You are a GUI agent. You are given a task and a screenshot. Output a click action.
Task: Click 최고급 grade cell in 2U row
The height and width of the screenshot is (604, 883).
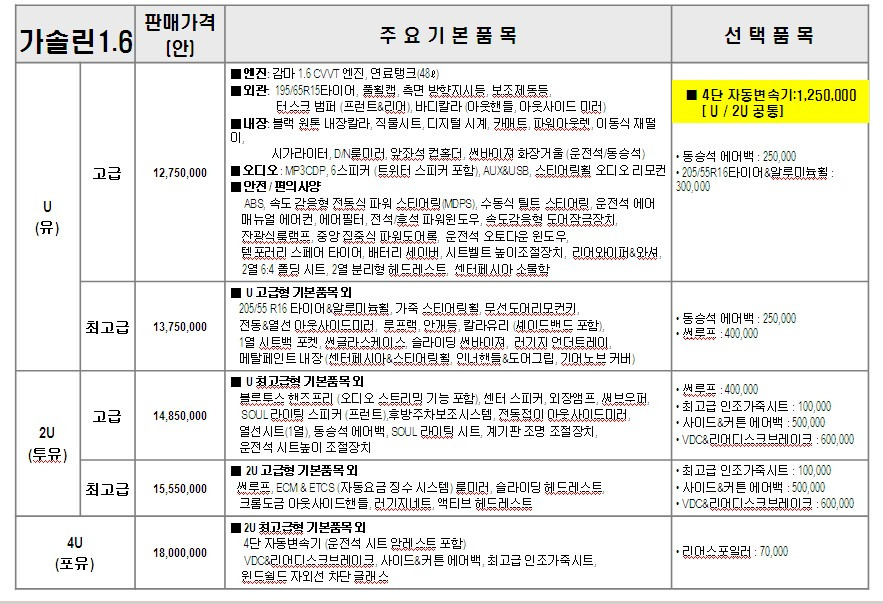(107, 489)
